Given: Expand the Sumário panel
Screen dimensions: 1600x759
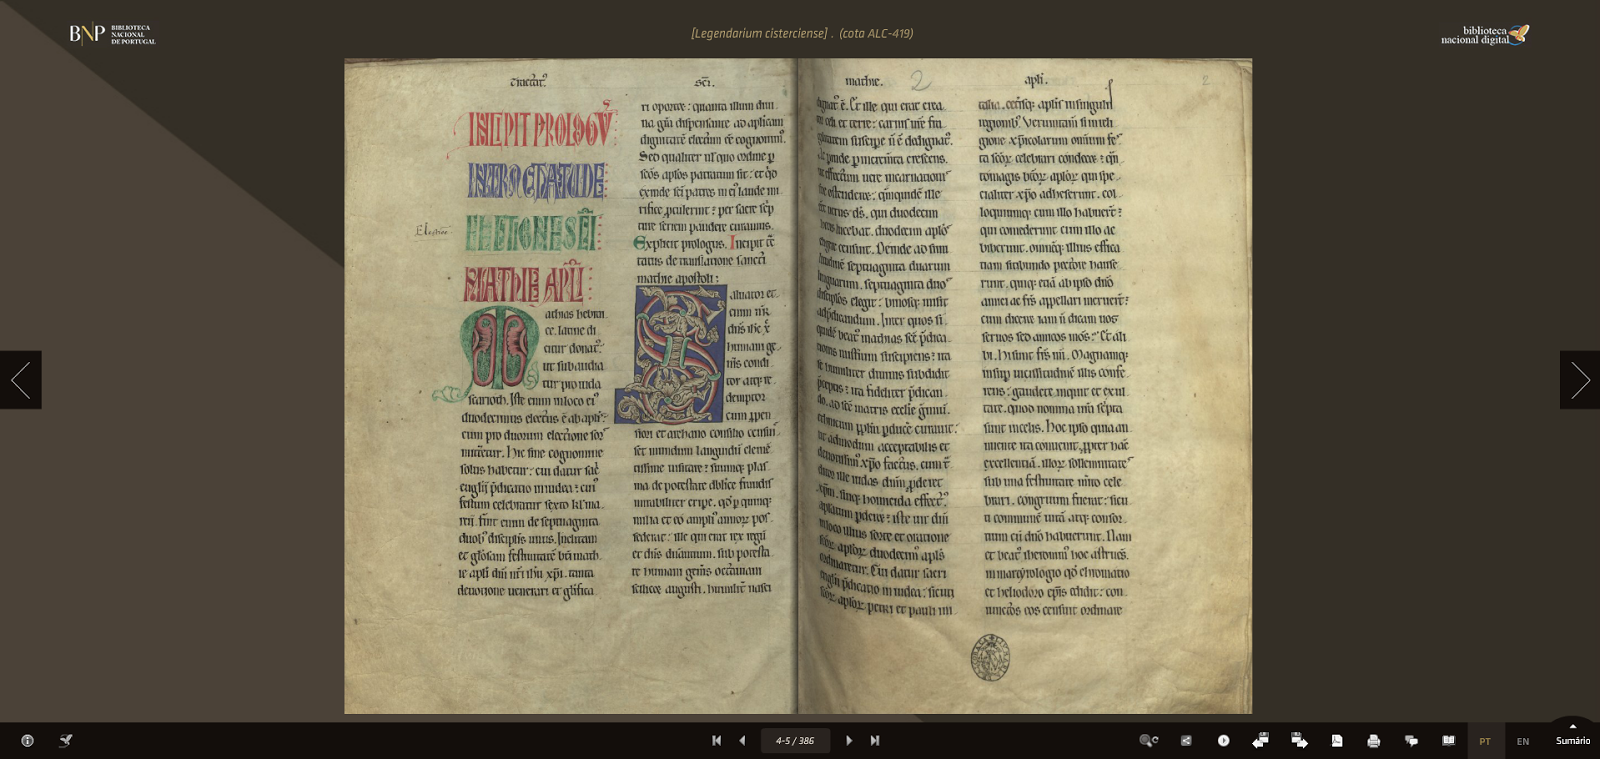Looking at the screenshot, I should tap(1573, 740).
